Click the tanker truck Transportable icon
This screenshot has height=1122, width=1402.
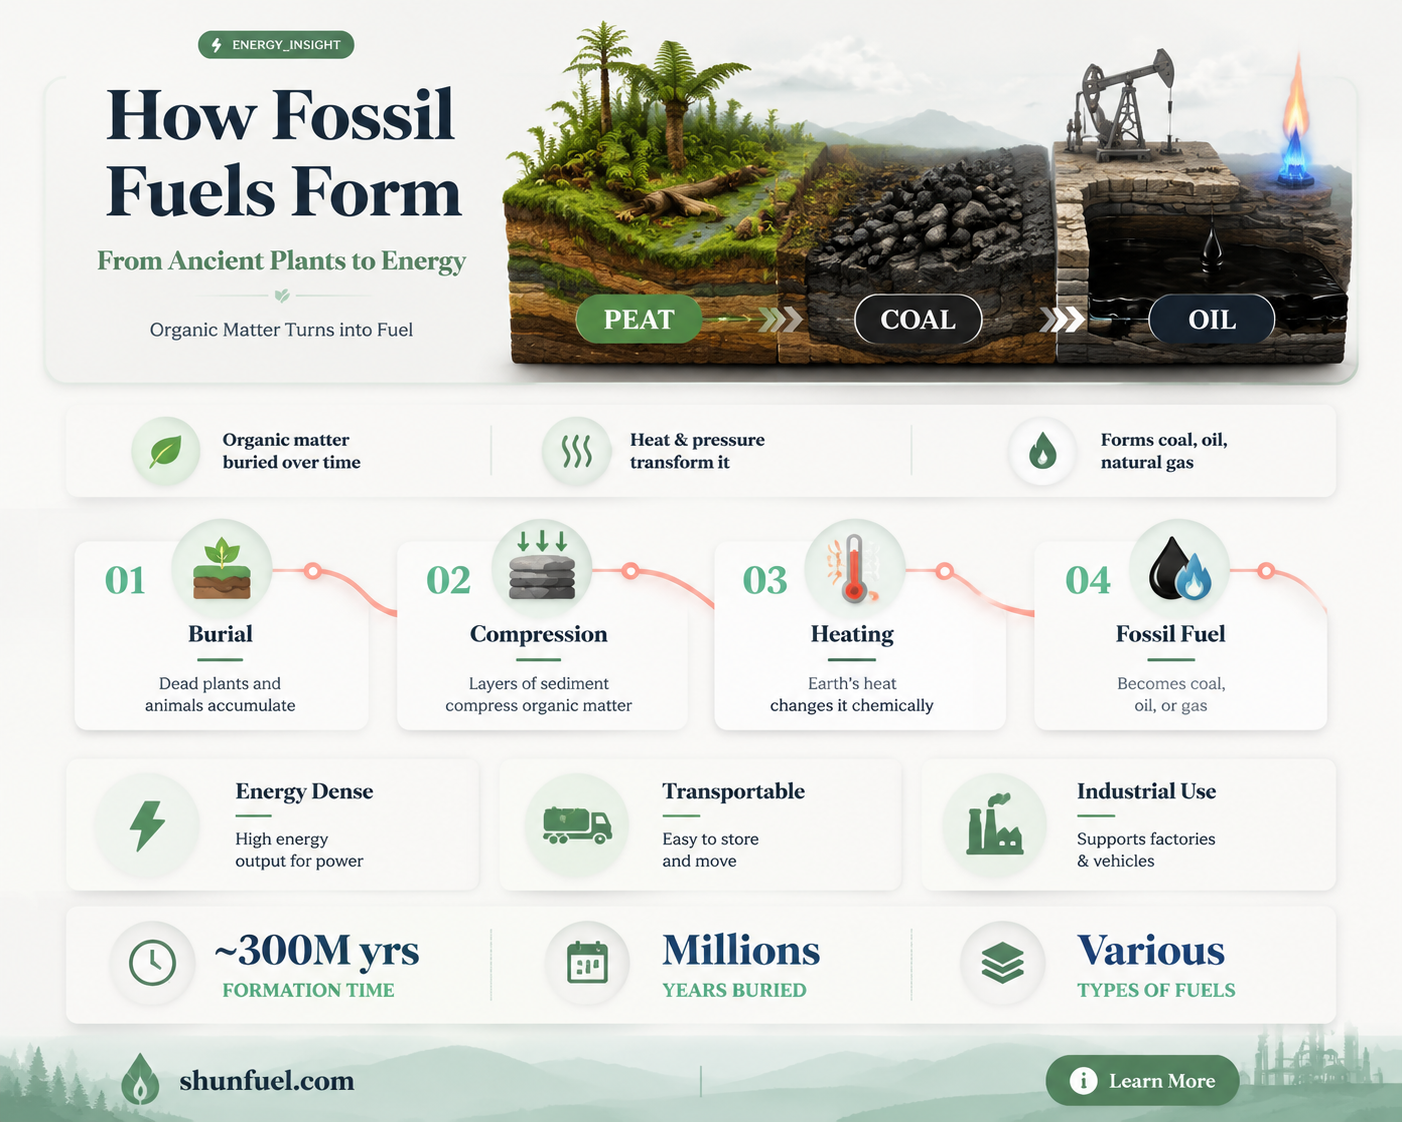577,825
